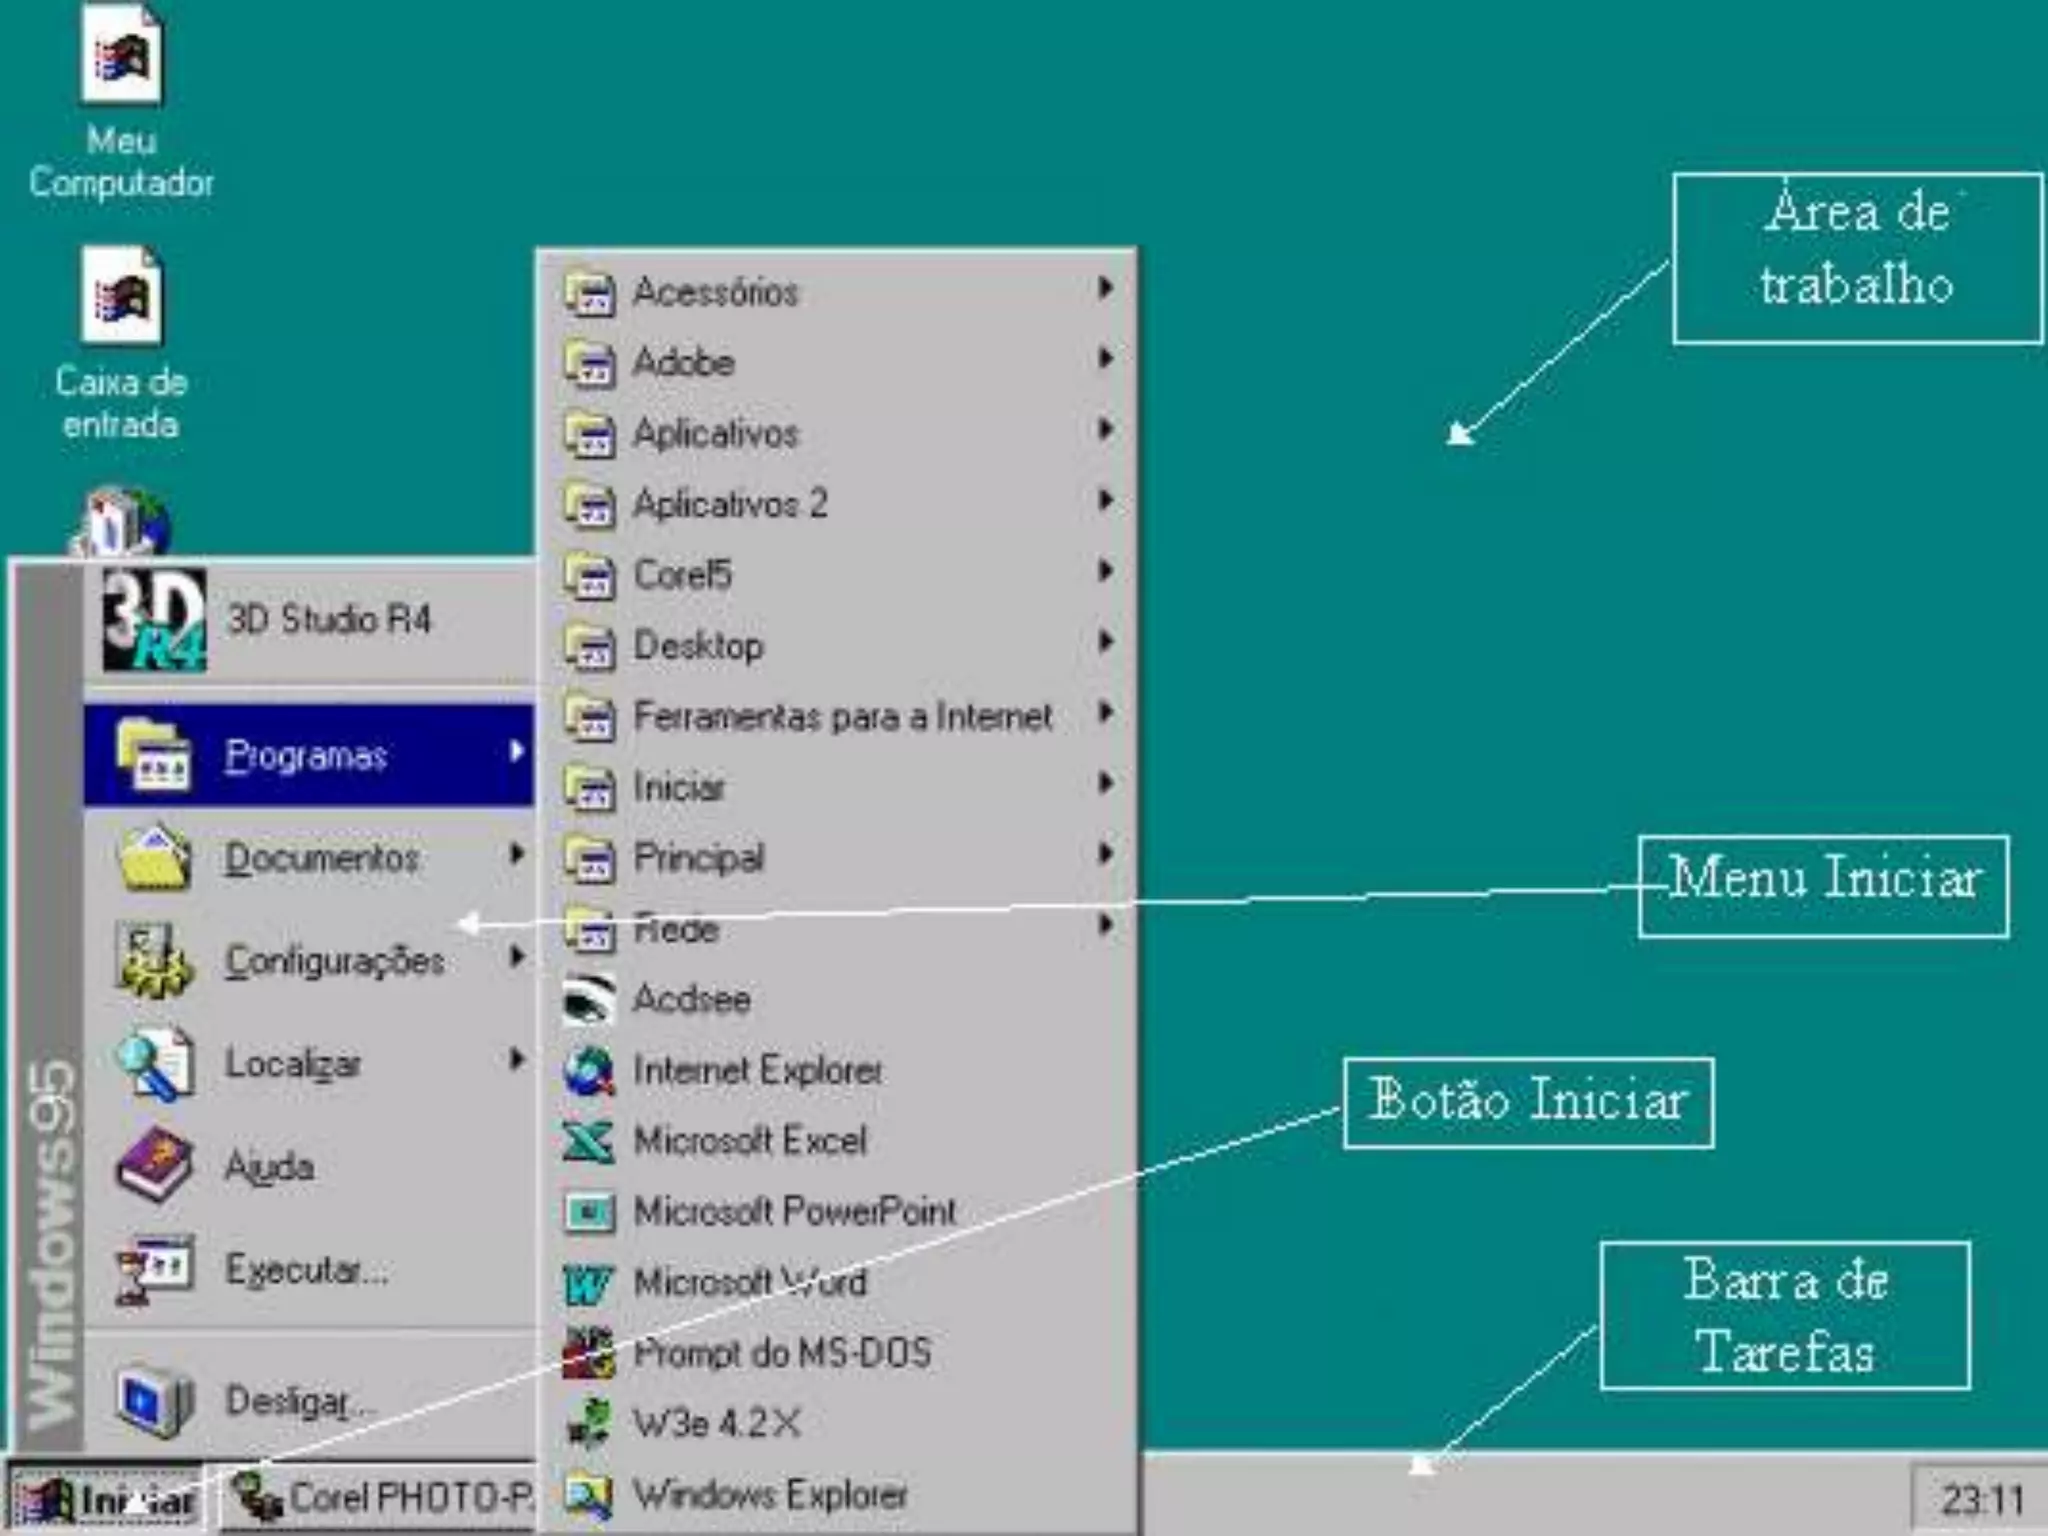Expand the Acessórios submenu arrow

[x=1105, y=289]
